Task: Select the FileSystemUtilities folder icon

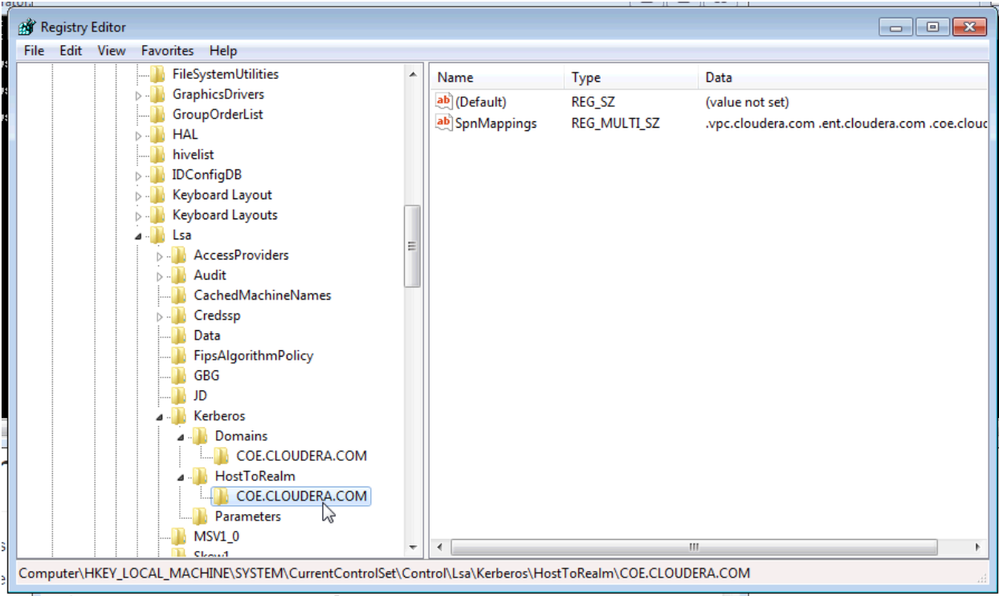Action: coord(157,74)
